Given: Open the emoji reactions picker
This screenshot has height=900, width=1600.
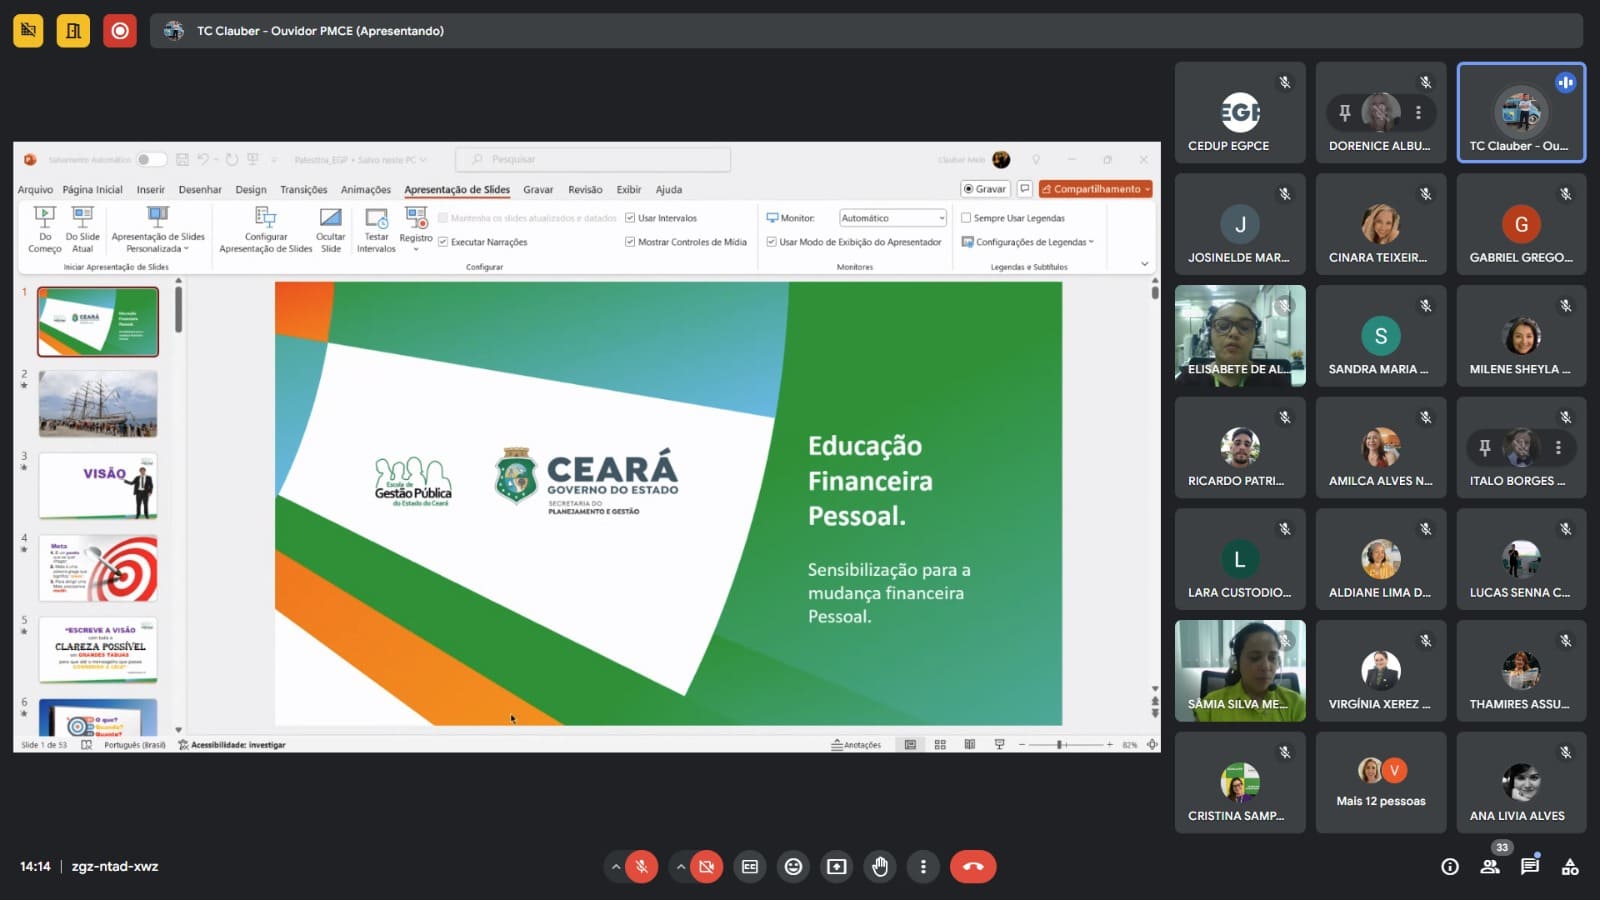Looking at the screenshot, I should (793, 867).
